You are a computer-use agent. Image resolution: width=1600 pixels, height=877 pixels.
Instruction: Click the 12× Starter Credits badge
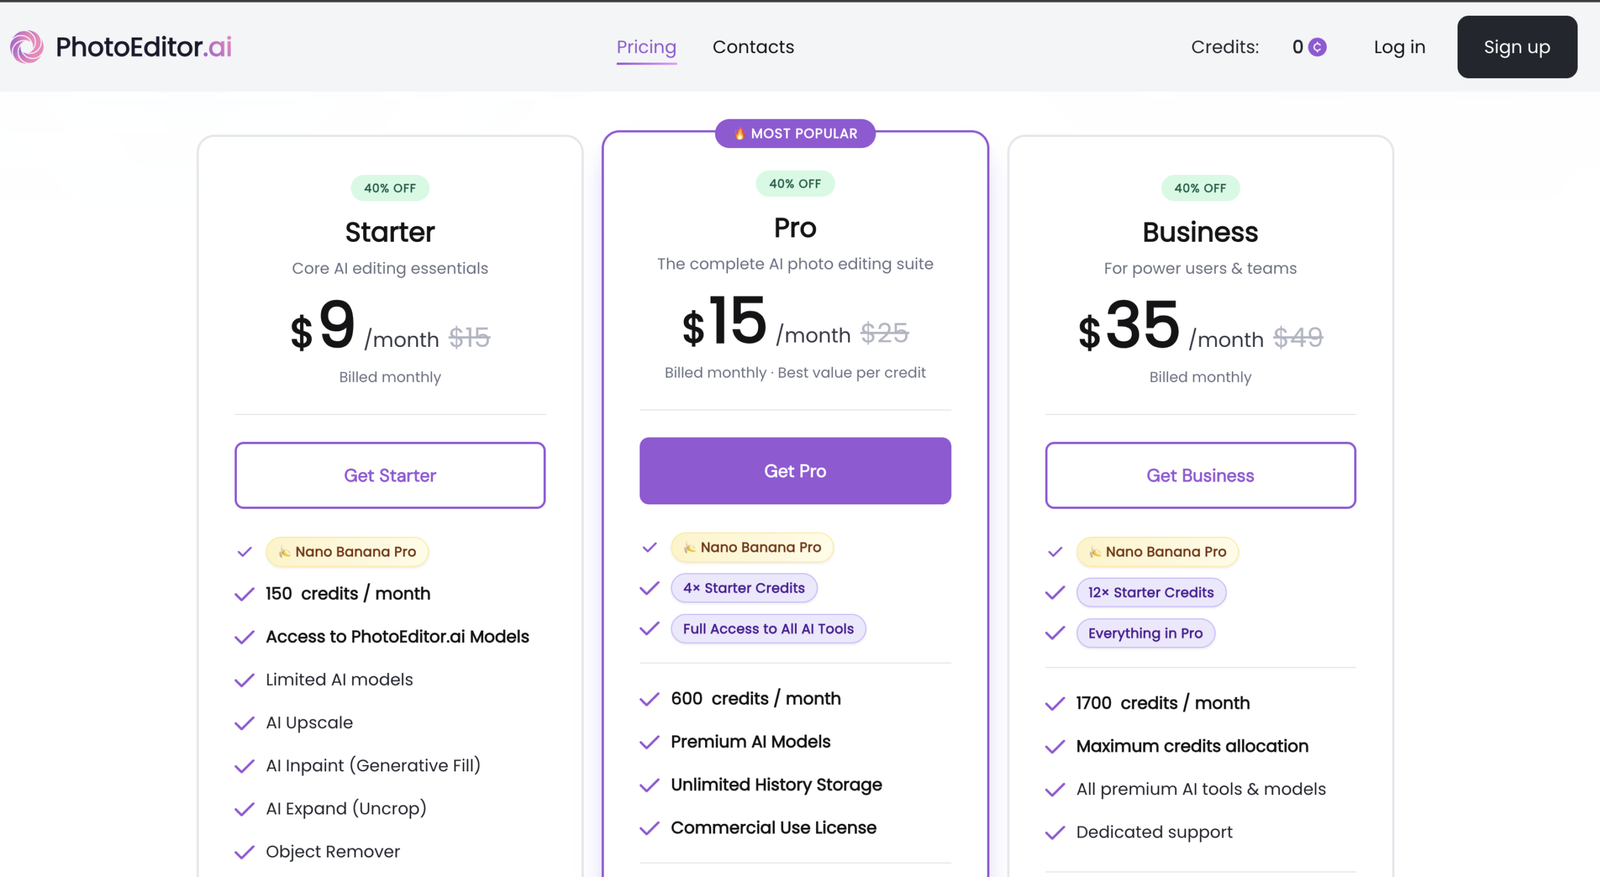[x=1151, y=592]
